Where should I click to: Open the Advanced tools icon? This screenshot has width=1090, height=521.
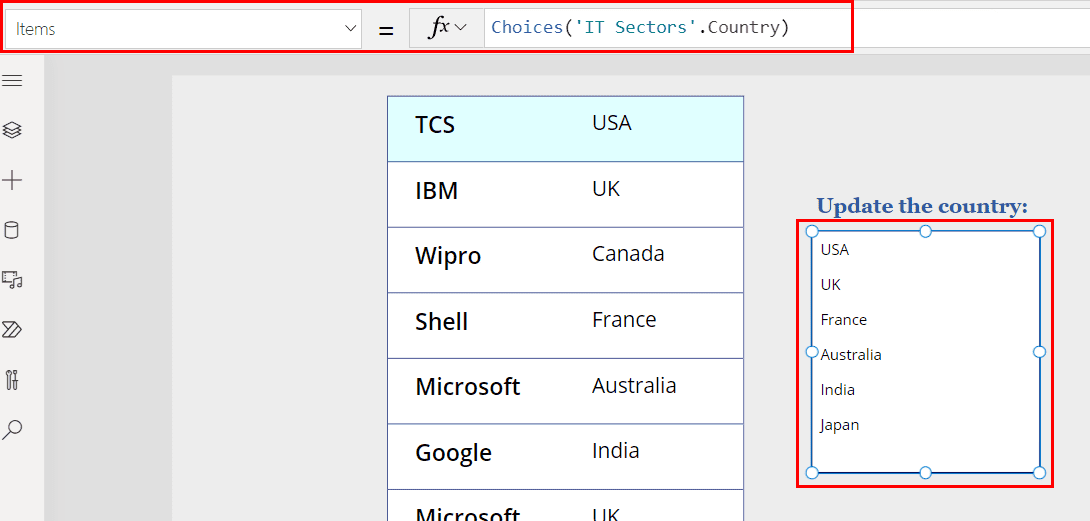click(x=12, y=380)
